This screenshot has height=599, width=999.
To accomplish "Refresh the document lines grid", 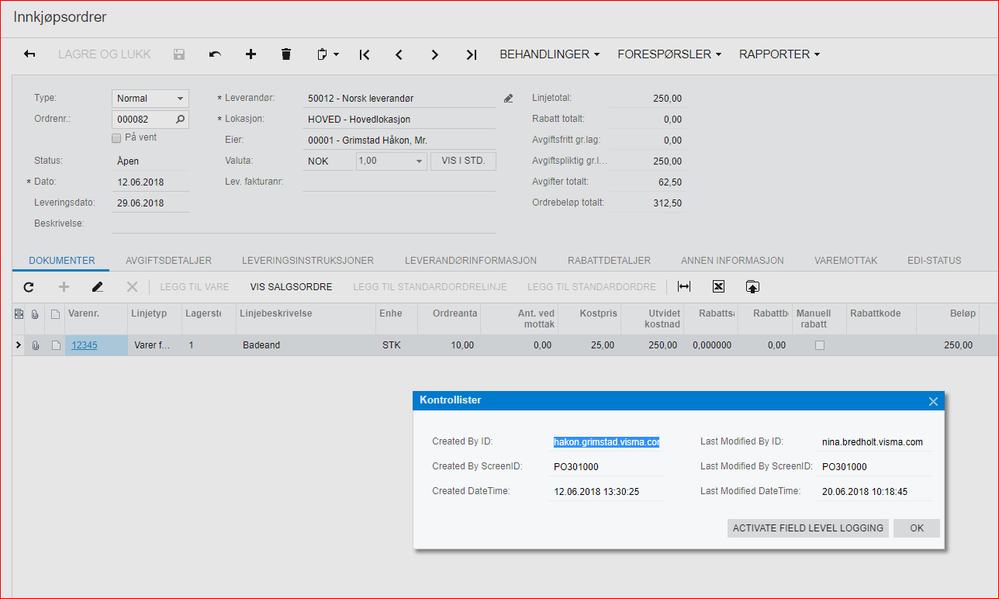I will [x=29, y=287].
